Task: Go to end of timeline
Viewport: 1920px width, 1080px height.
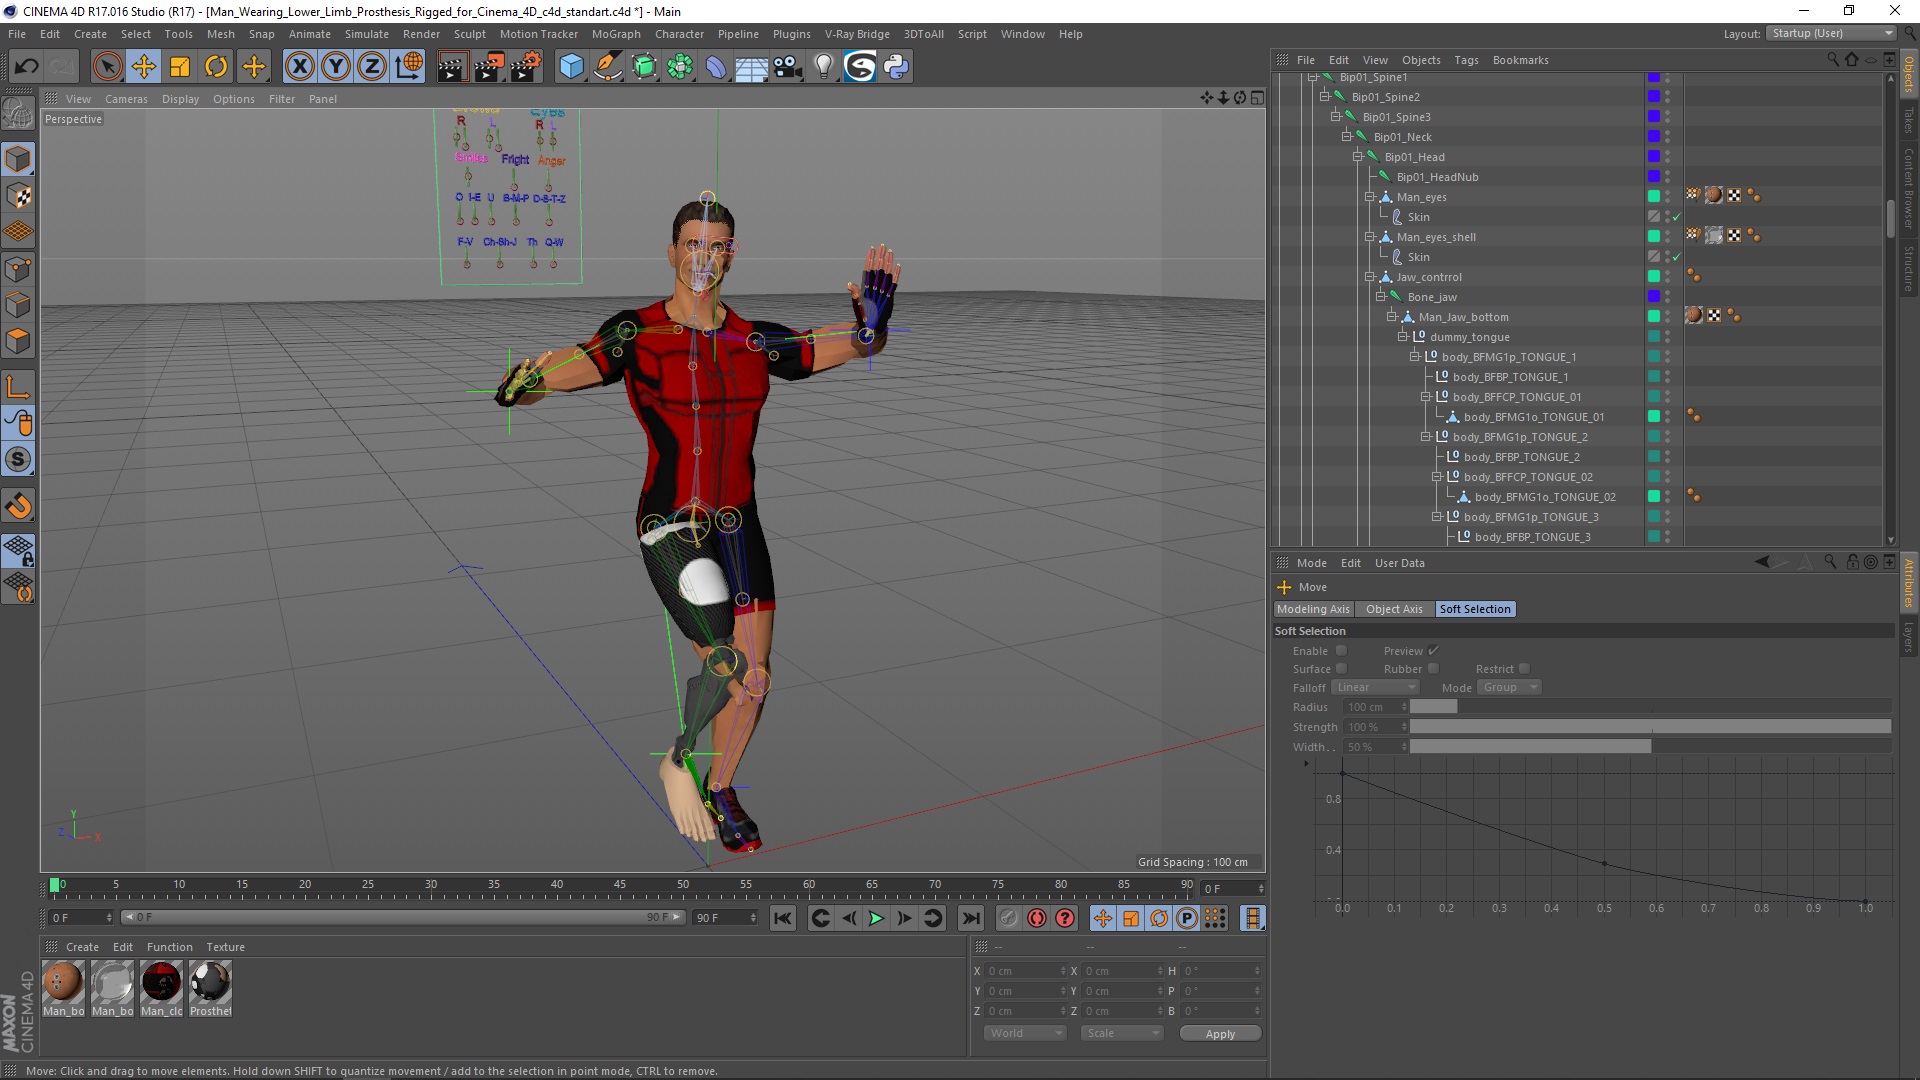Action: coord(971,918)
